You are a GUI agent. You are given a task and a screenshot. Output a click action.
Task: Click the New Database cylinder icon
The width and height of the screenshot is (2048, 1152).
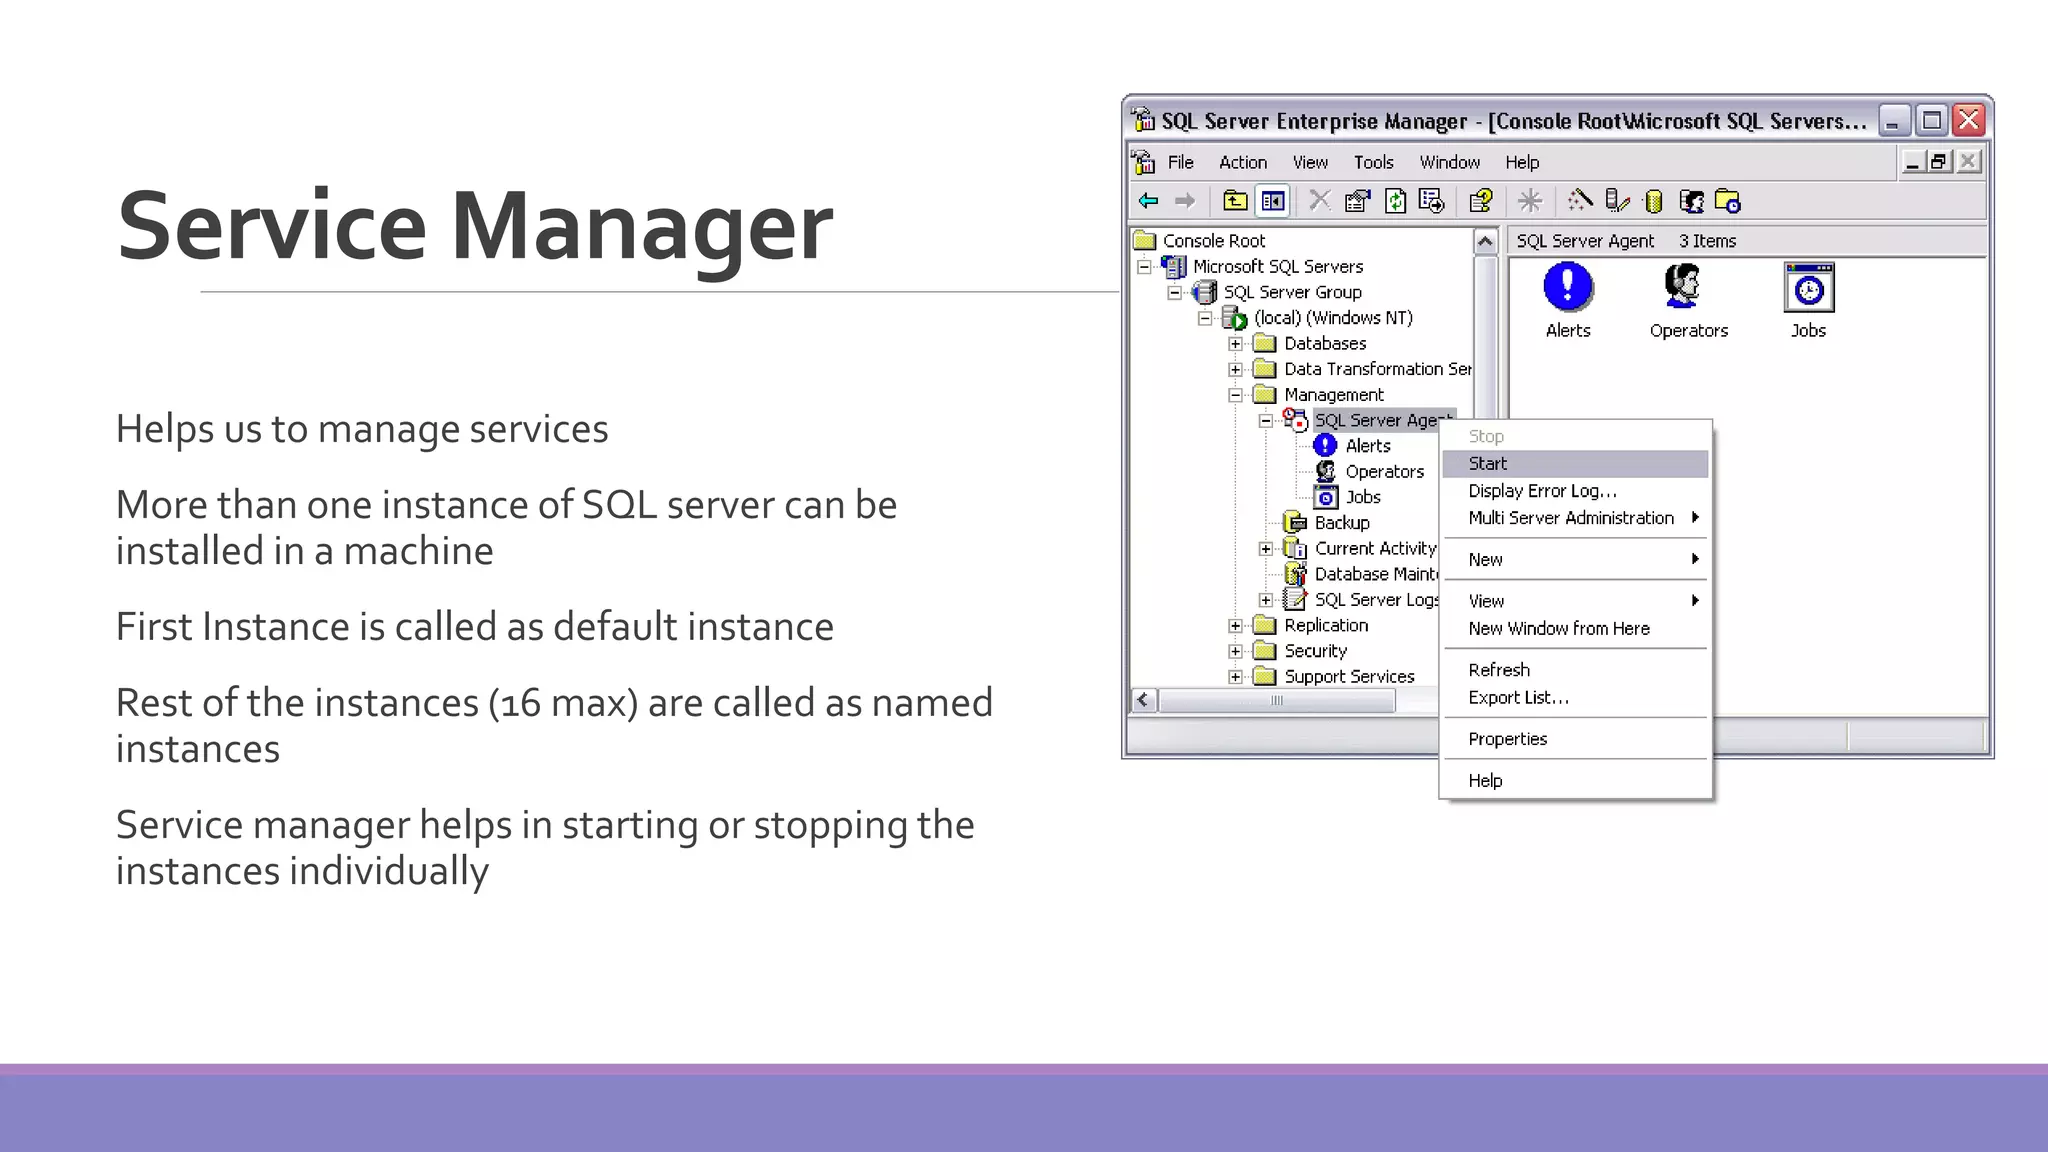coord(1654,201)
